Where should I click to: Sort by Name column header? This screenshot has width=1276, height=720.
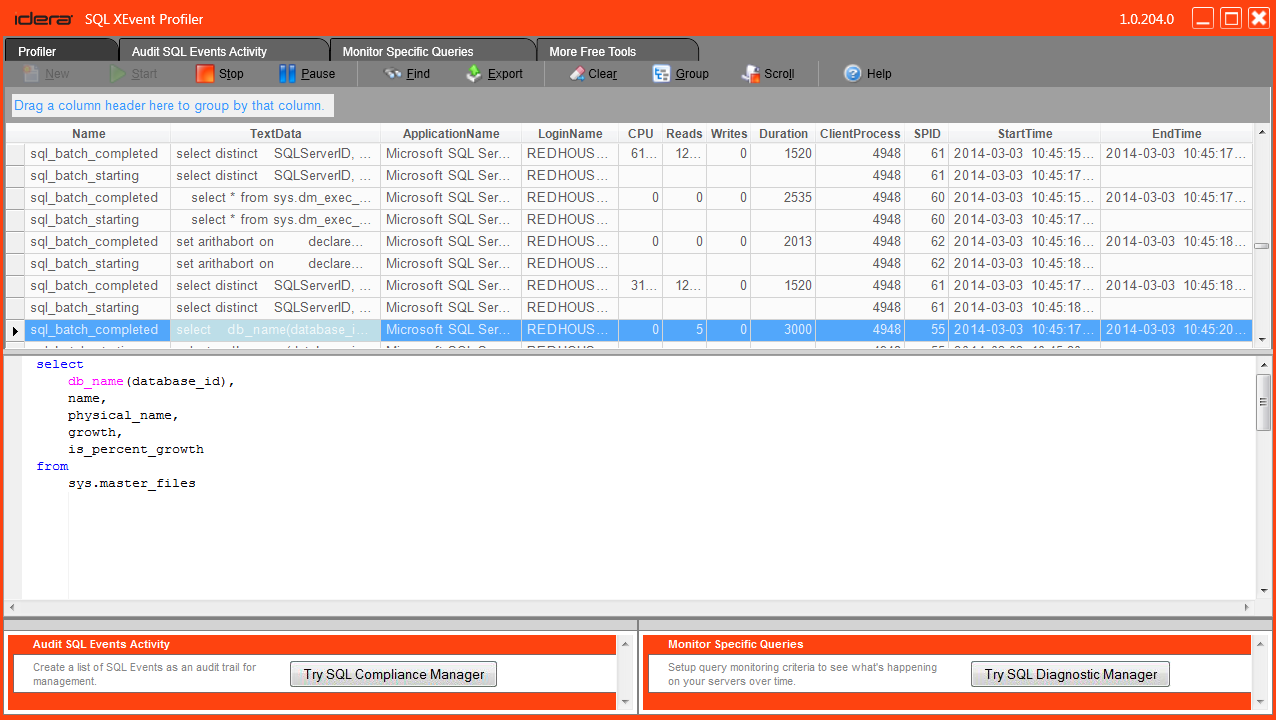89,134
